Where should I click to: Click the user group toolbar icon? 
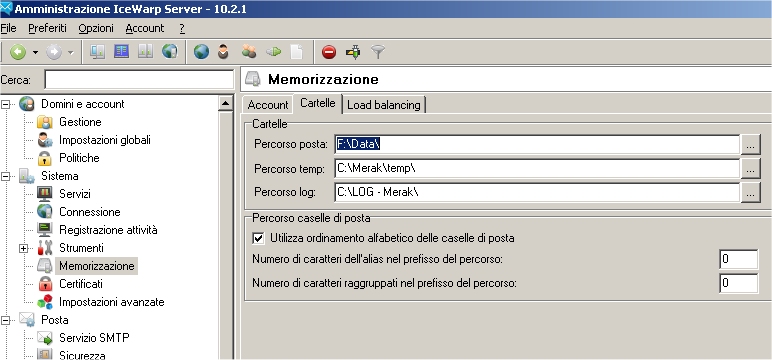tap(249, 51)
